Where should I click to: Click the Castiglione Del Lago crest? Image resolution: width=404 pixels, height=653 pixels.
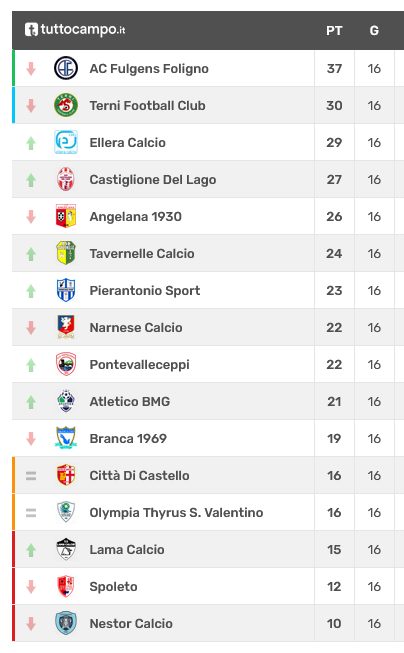pos(66,179)
